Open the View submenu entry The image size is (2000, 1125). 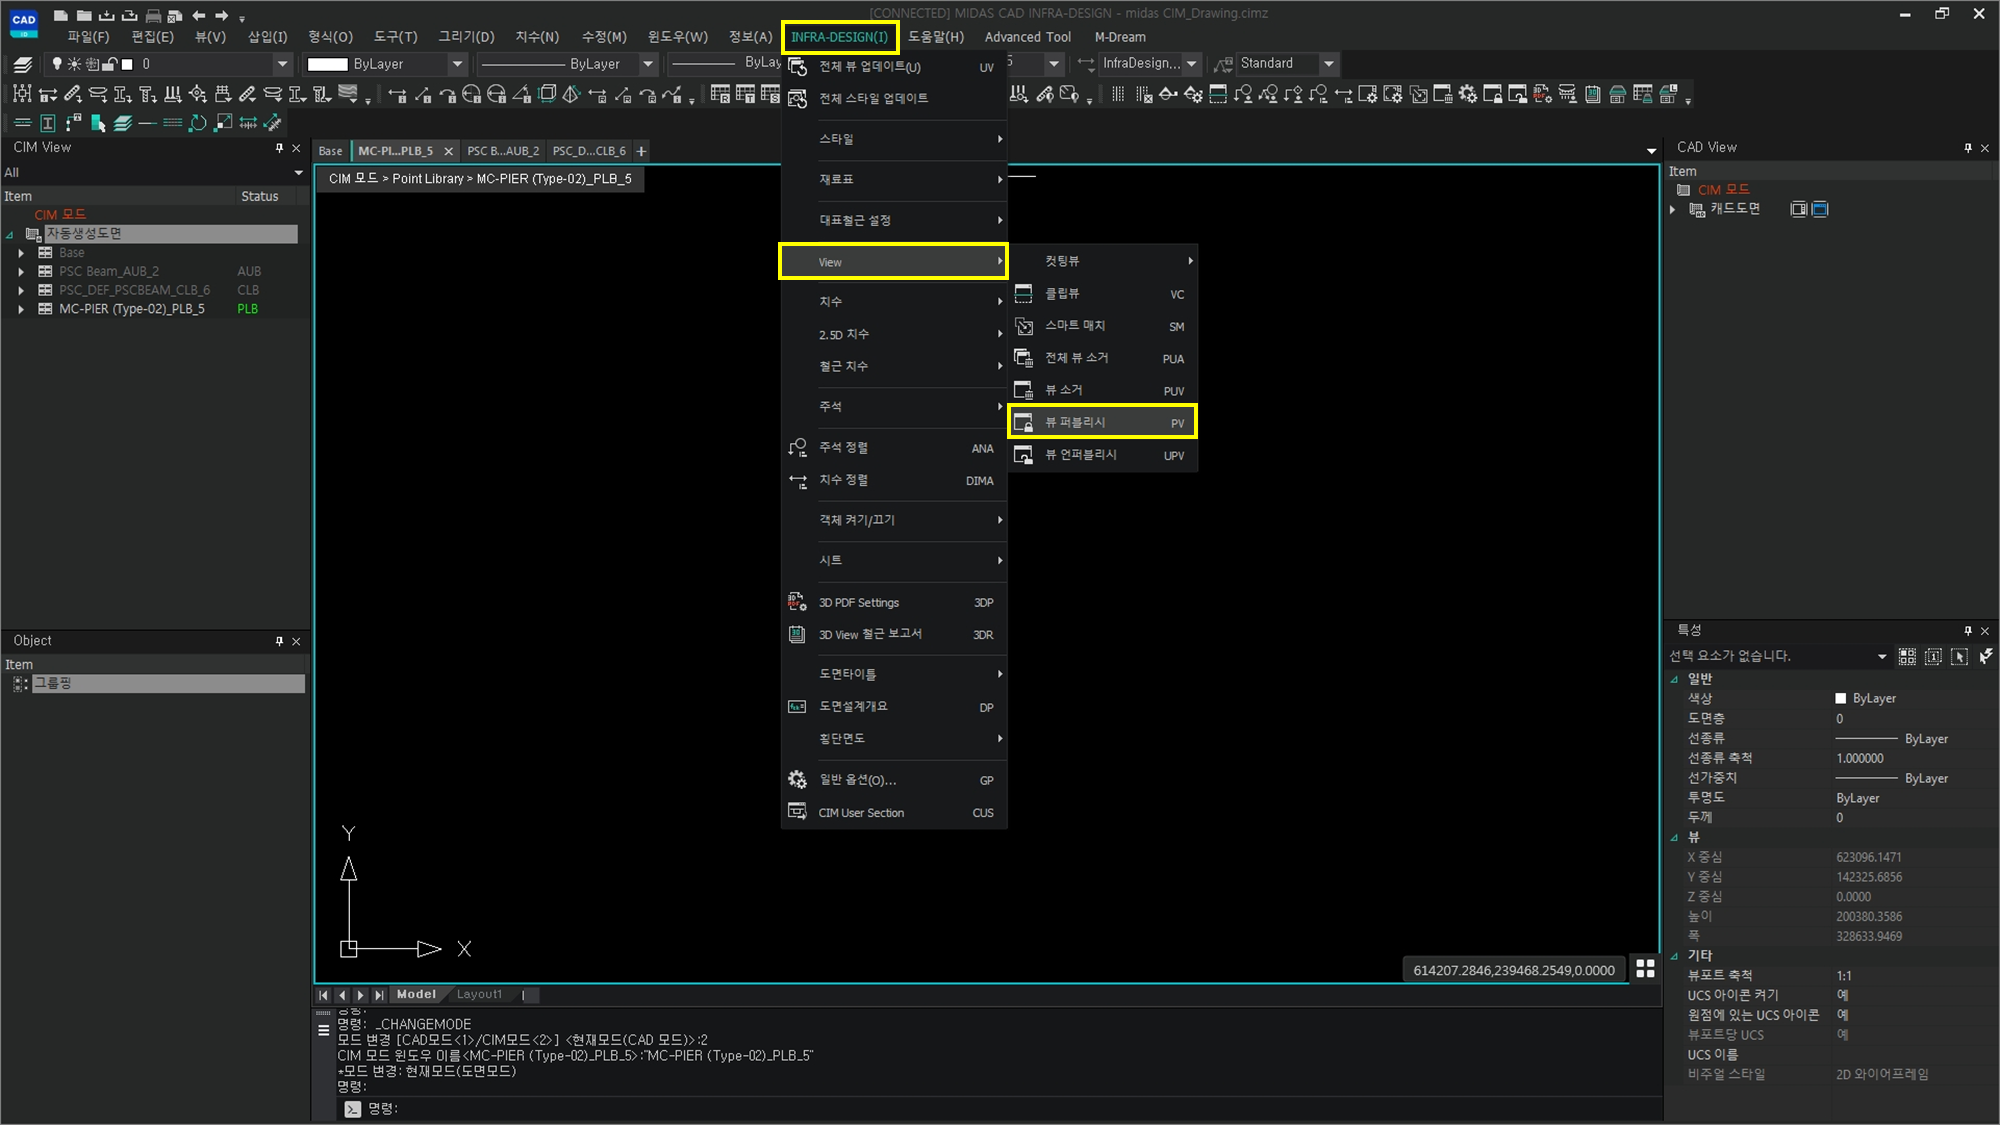[x=893, y=262]
